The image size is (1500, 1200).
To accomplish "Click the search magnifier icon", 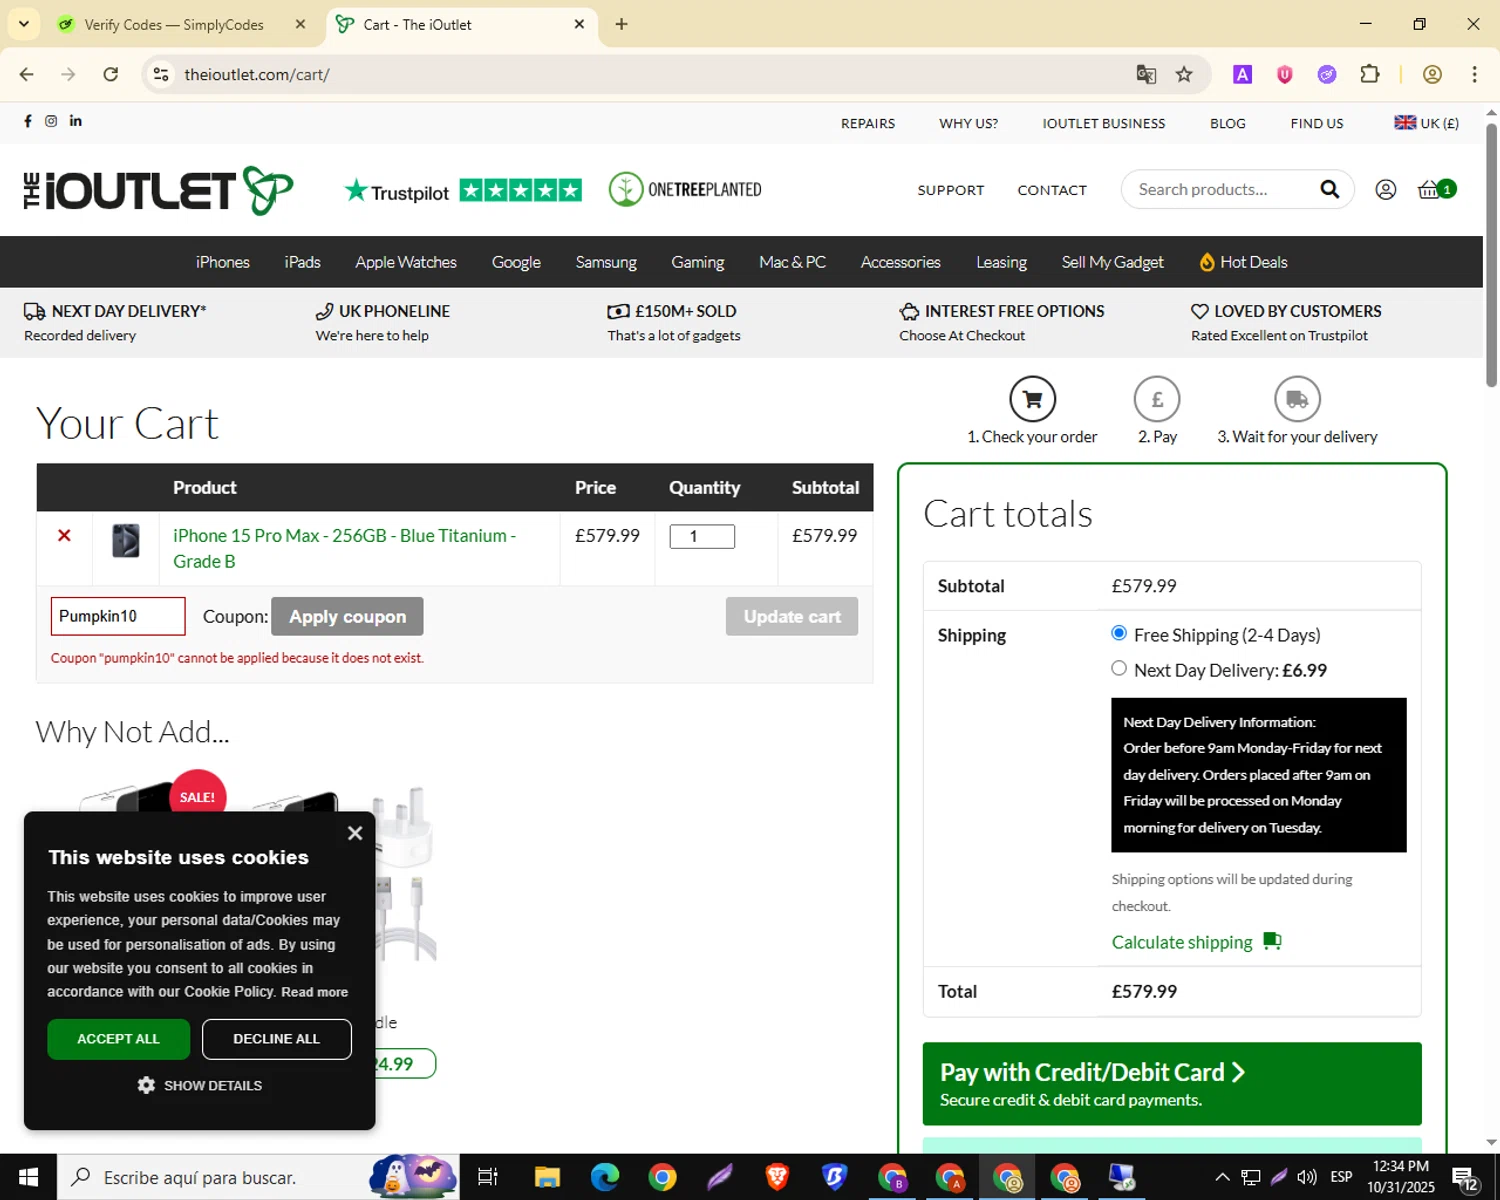I will 1329,189.
